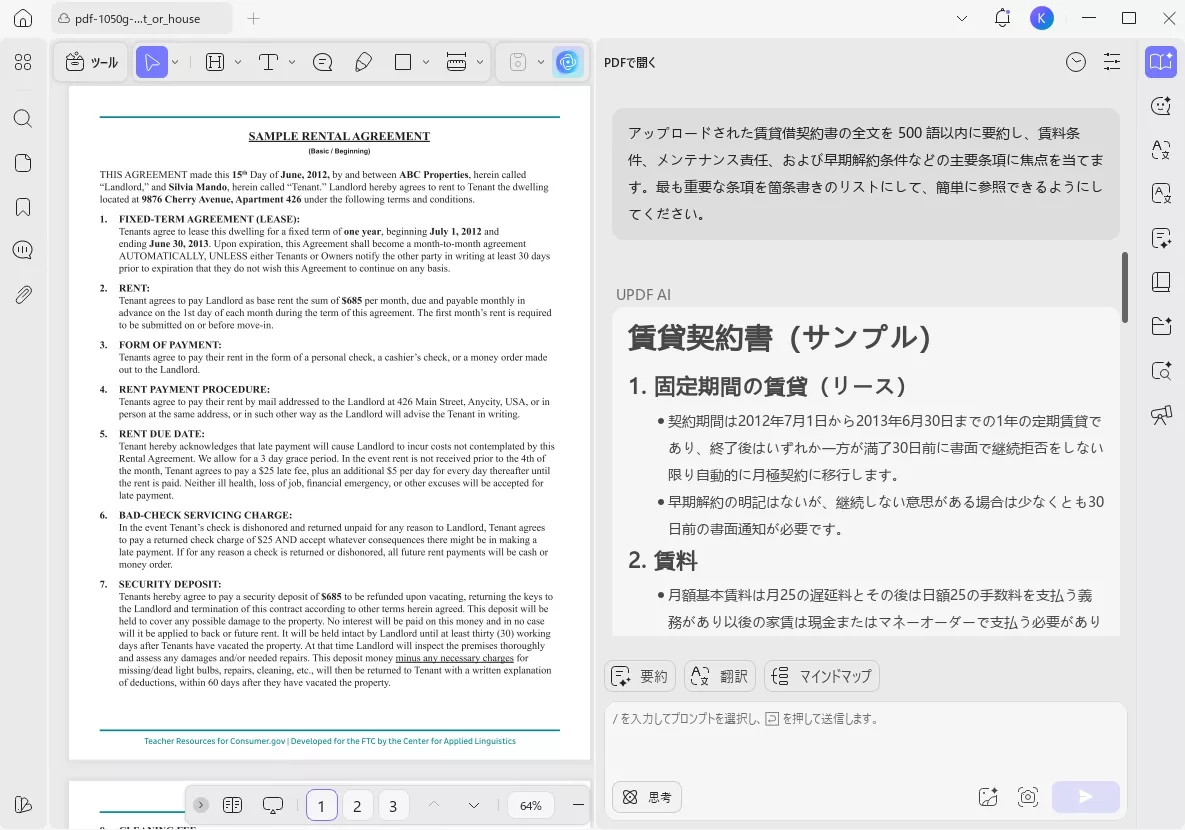This screenshot has width=1185, height=830.
Task: Open the shape tool dropdown arrow
Action: pyautogui.click(x=426, y=62)
